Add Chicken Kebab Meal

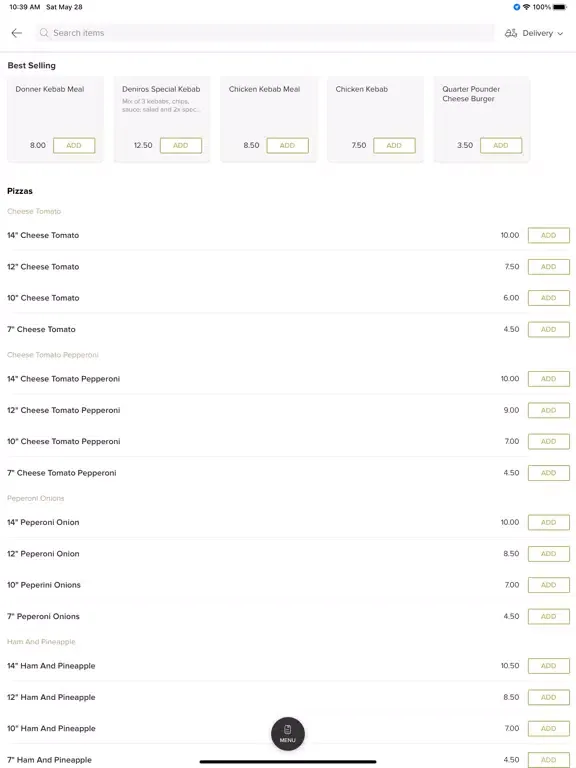point(288,145)
